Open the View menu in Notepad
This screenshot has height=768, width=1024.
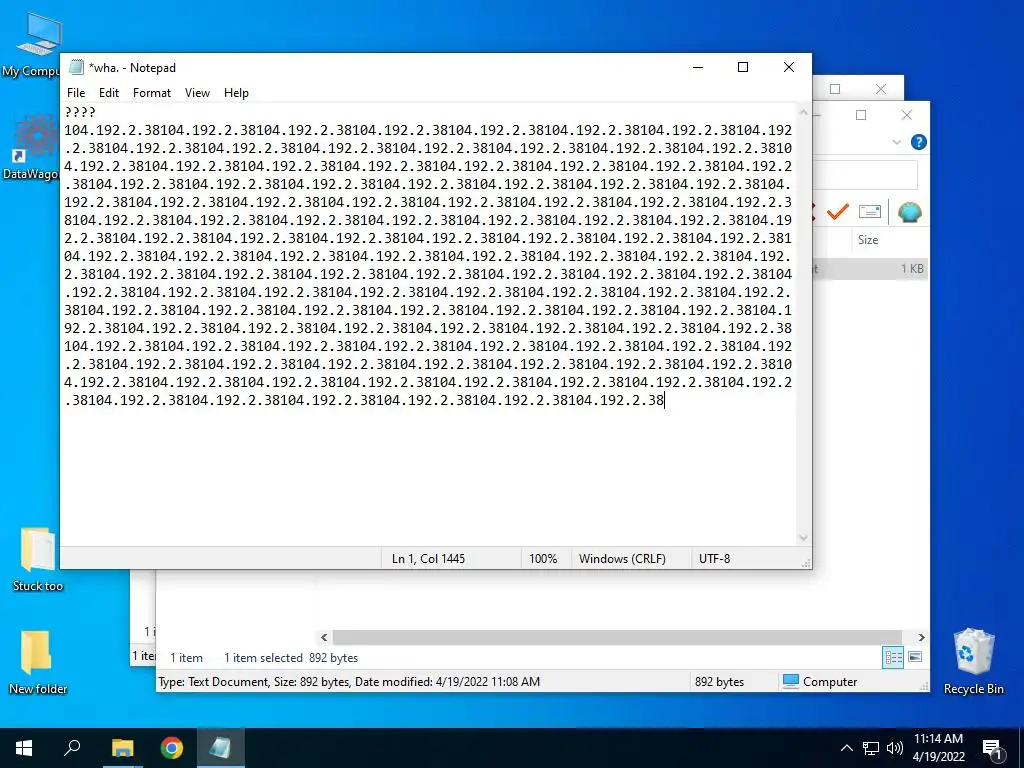click(197, 93)
